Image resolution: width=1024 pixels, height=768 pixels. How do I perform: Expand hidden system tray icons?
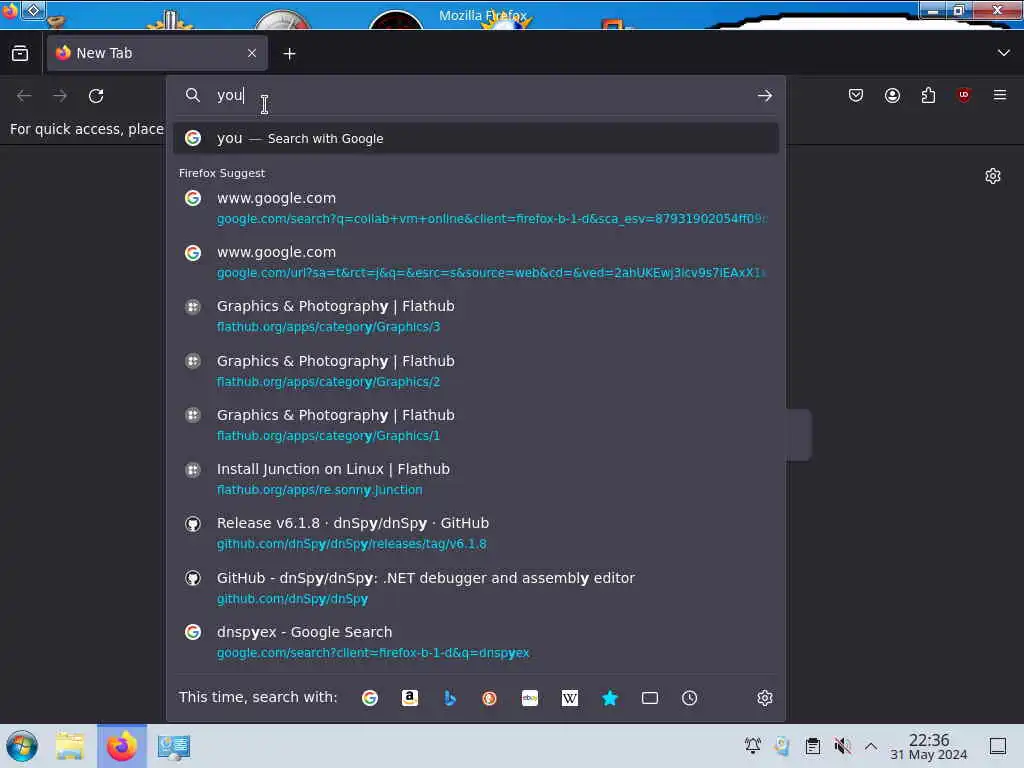pyautogui.click(x=871, y=745)
